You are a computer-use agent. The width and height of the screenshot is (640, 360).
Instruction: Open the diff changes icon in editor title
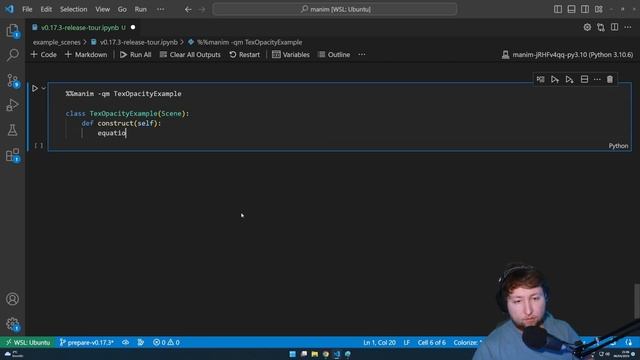(x=601, y=27)
